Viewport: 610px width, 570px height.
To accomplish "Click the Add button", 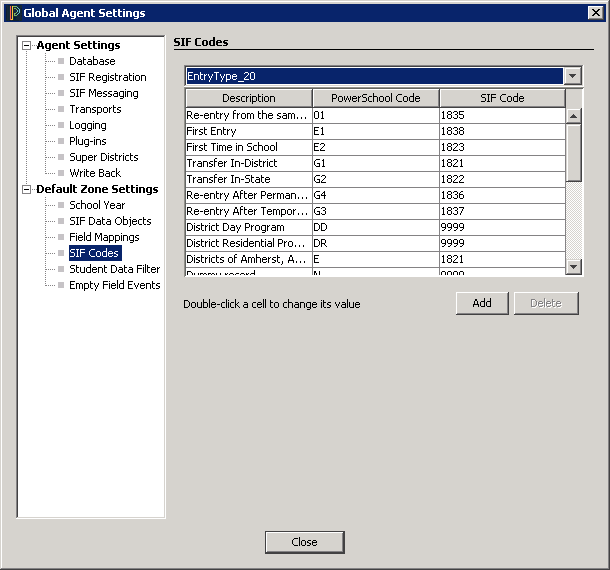I will click(x=482, y=303).
